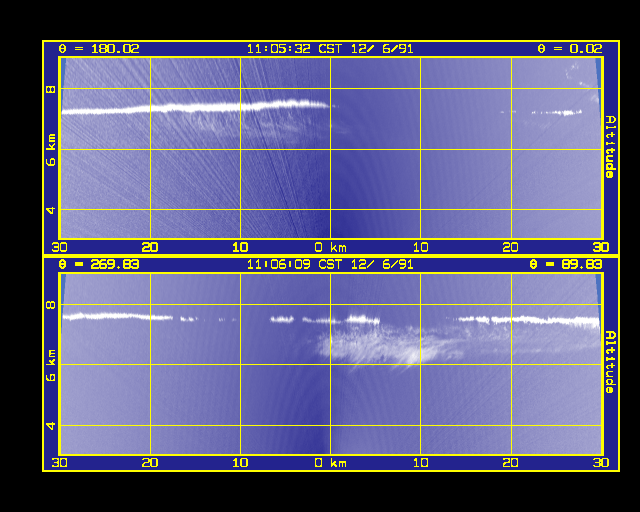Image resolution: width=640 pixels, height=512 pixels.
Task: Click the 20 range label on the θ = 0.02 side
Action: tap(511, 247)
